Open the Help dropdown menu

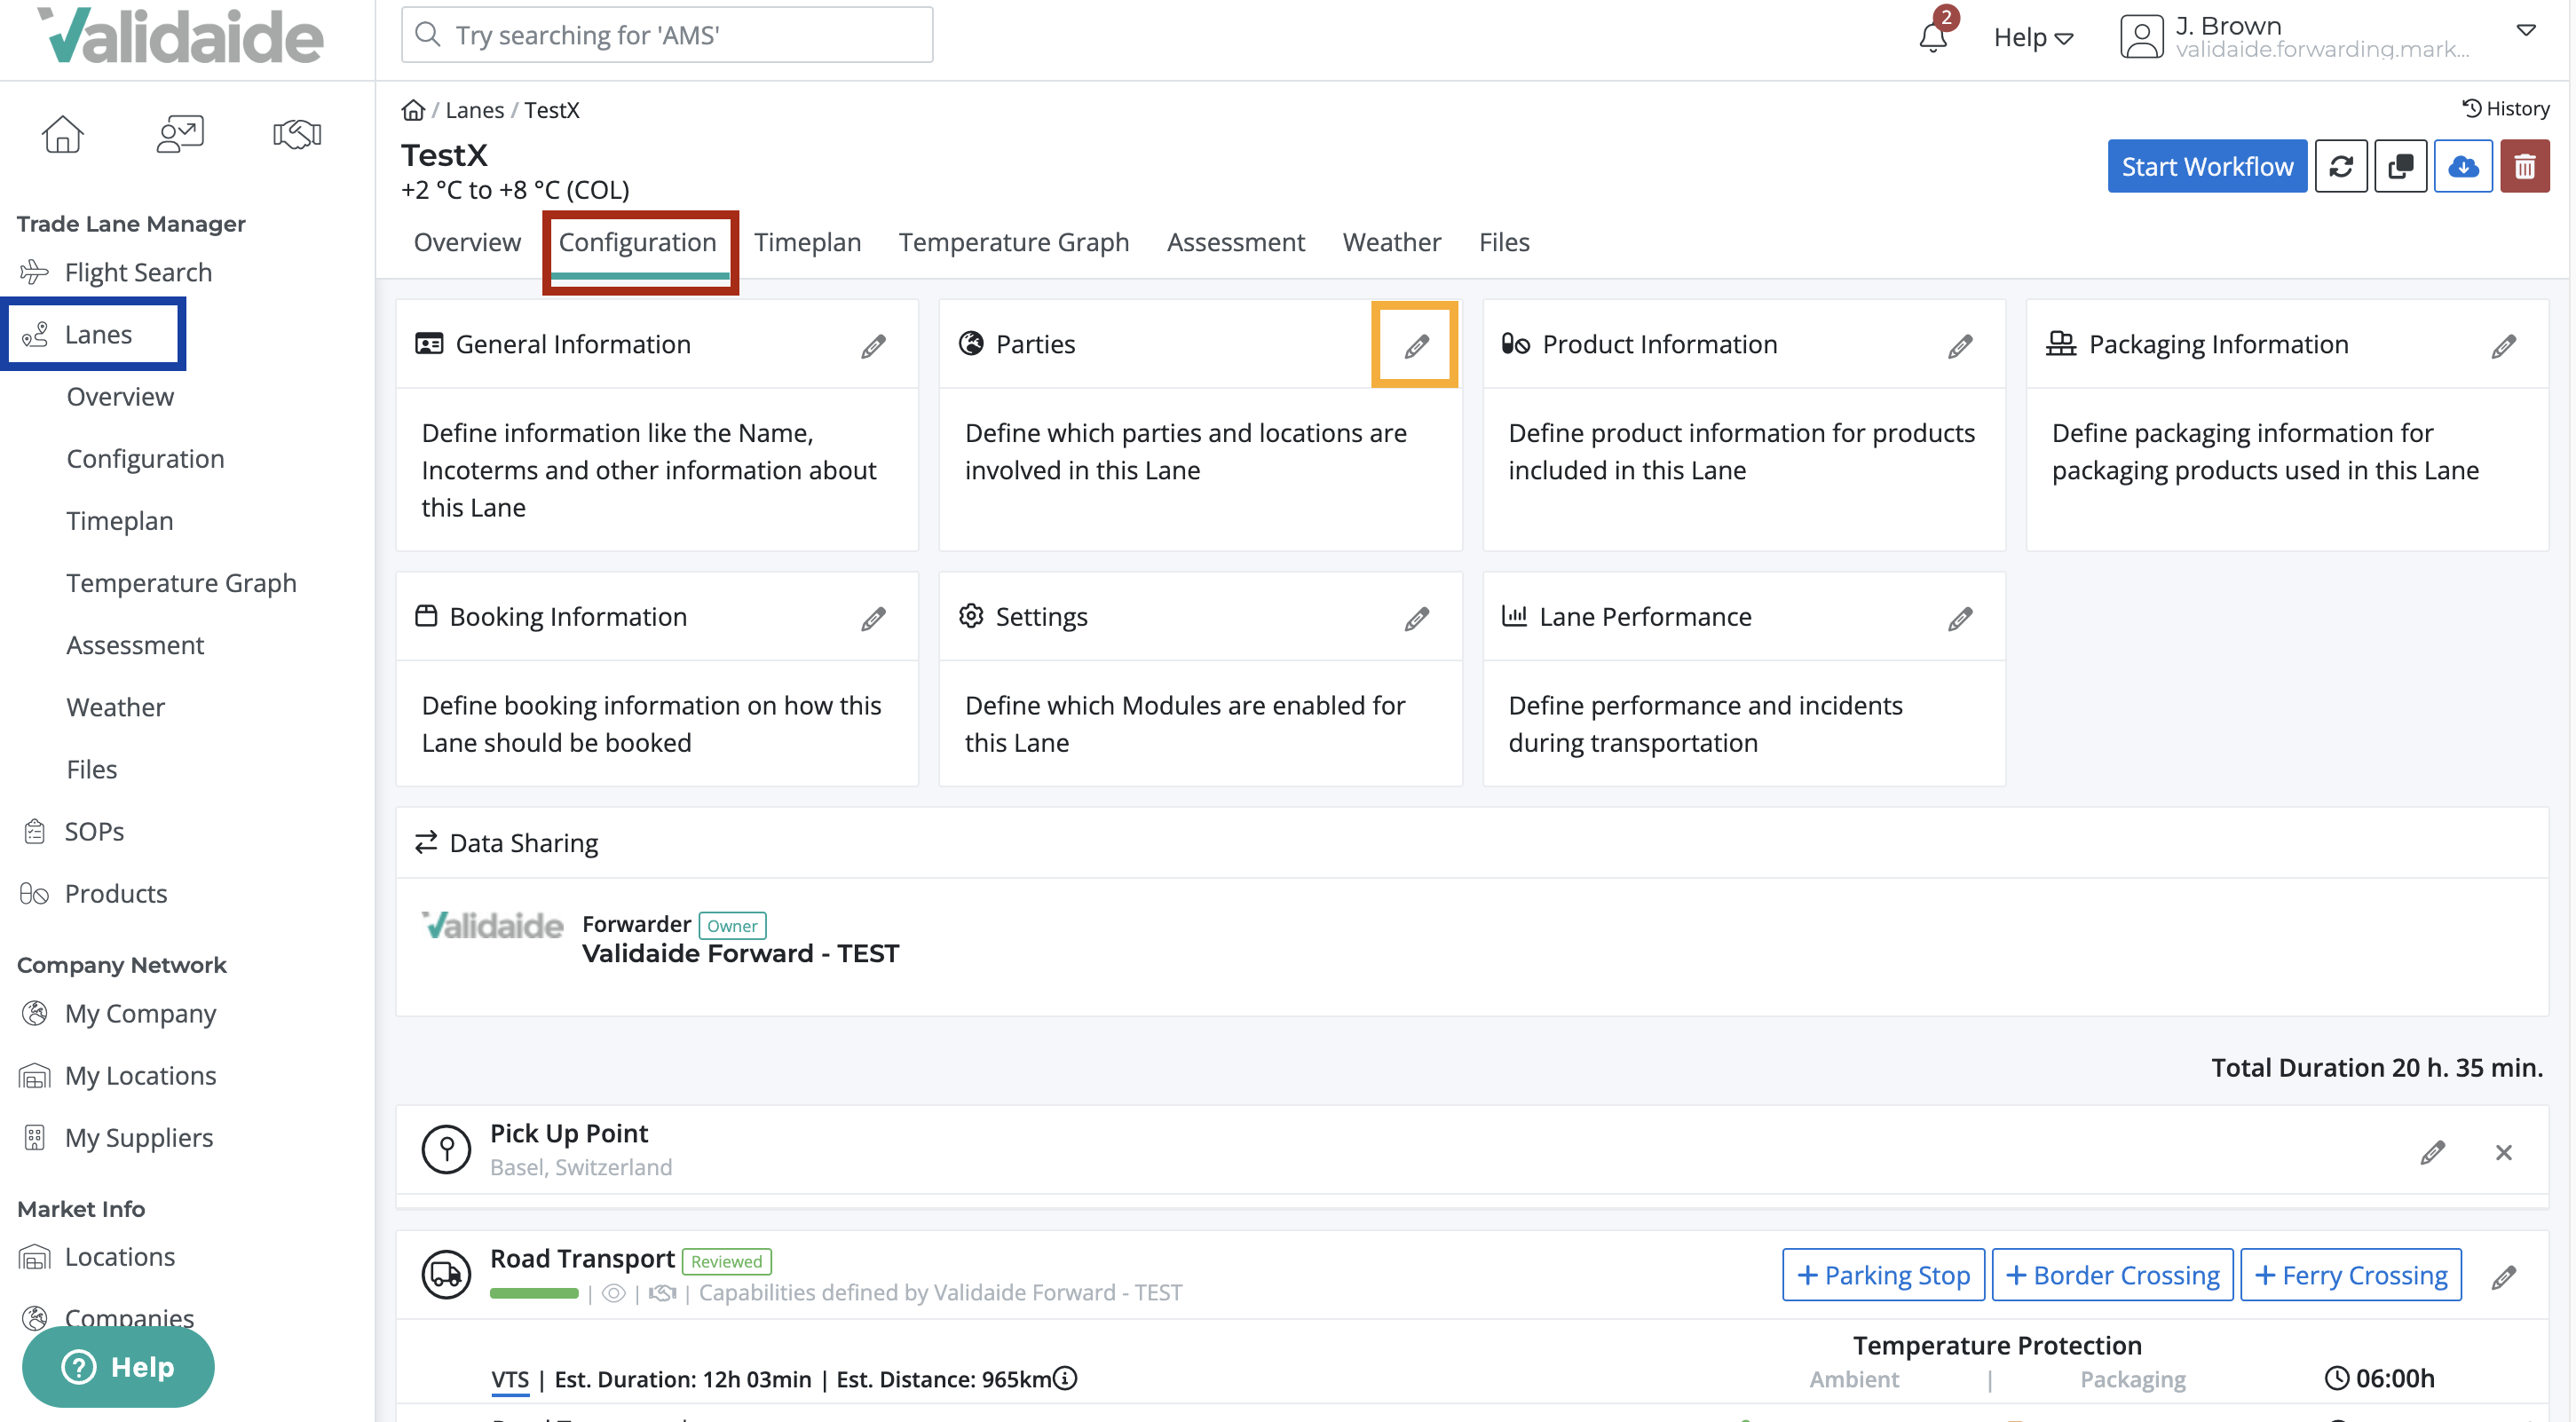point(2032,36)
